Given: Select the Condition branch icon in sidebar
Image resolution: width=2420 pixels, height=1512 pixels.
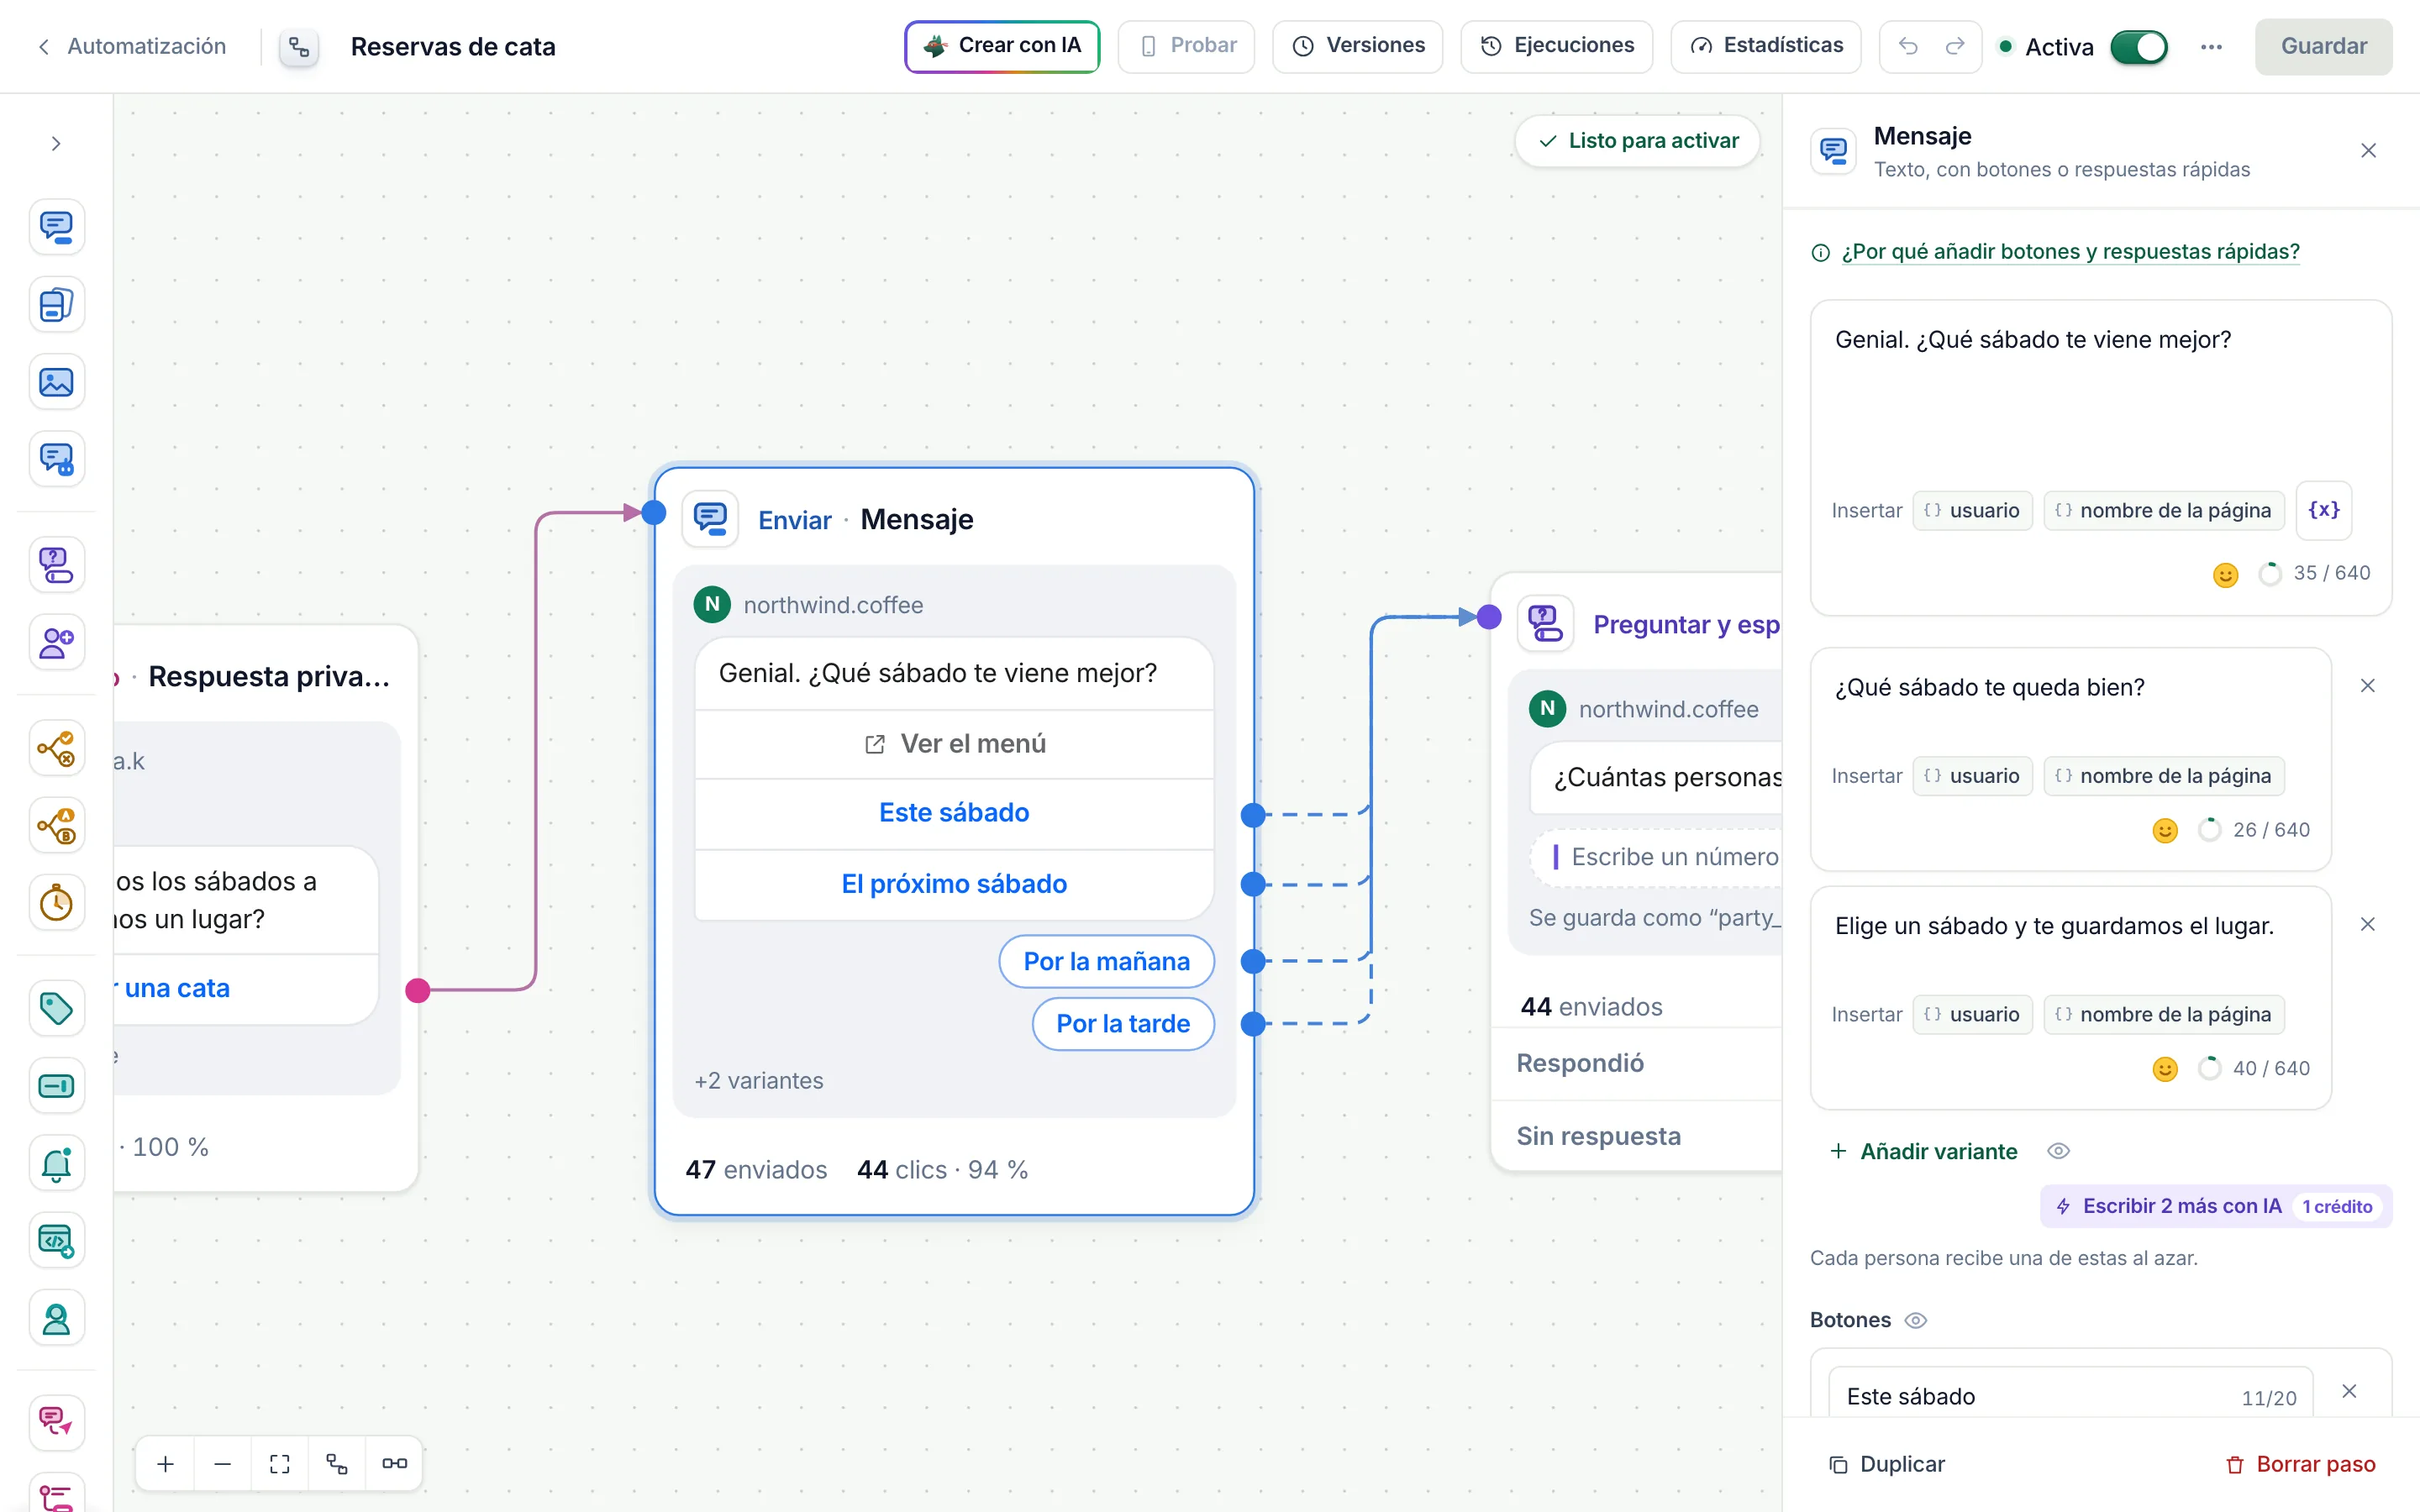Looking at the screenshot, I should coord(56,748).
